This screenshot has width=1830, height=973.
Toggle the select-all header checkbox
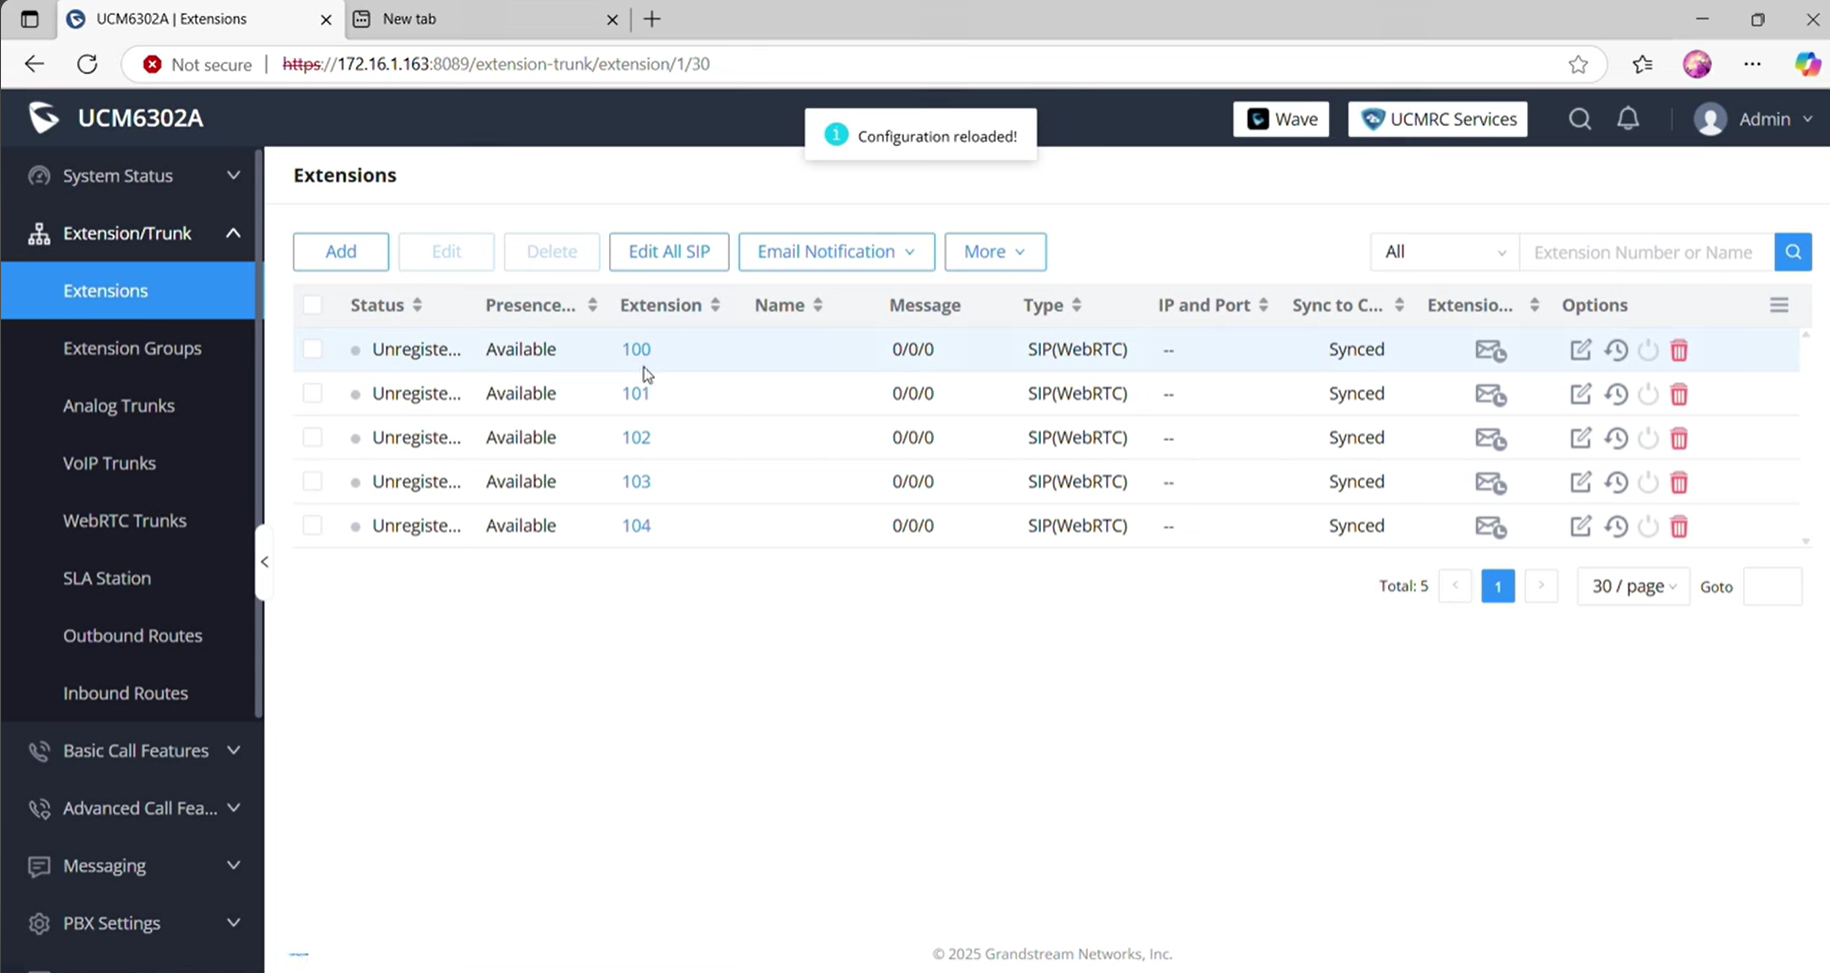(312, 305)
